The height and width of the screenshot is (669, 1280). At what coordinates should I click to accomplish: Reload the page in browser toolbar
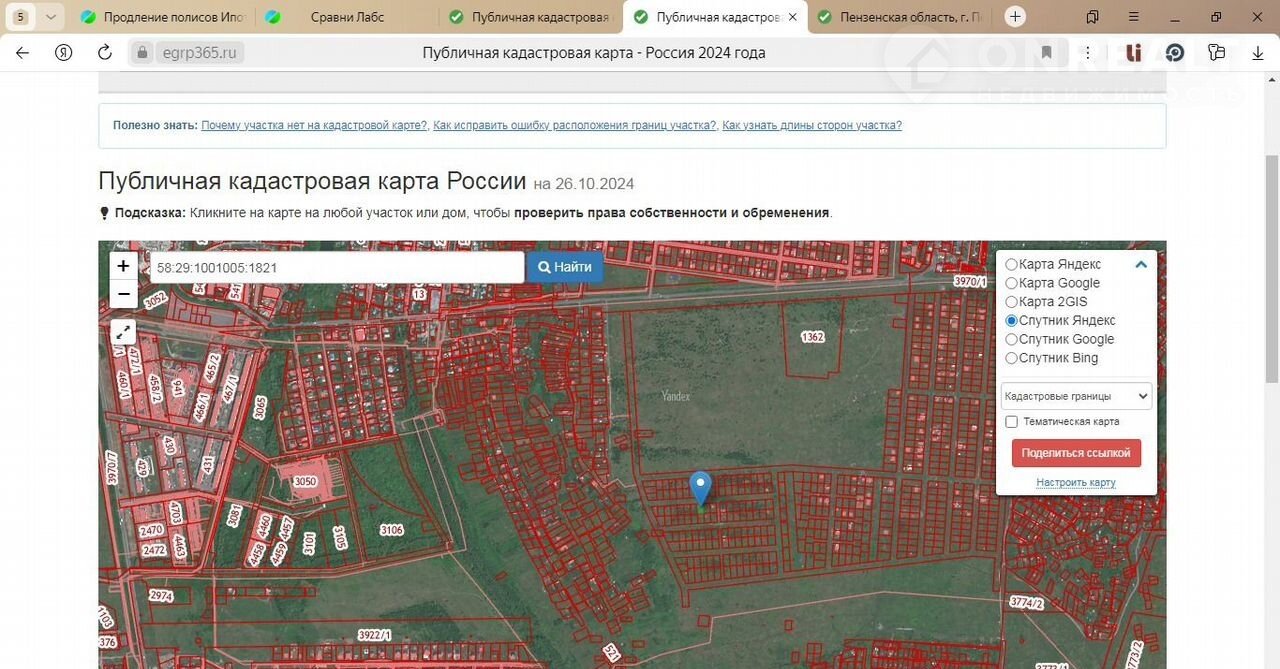(104, 53)
